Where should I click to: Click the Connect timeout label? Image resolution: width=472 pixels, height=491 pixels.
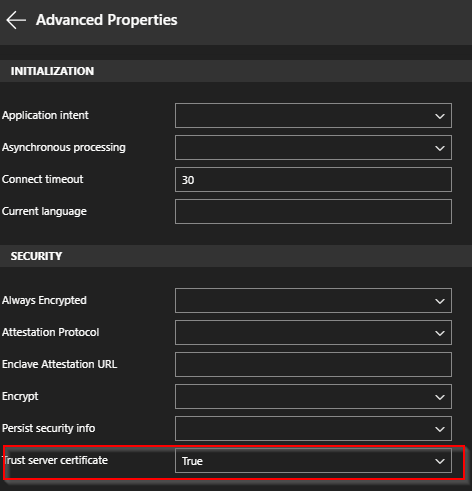tap(43, 179)
